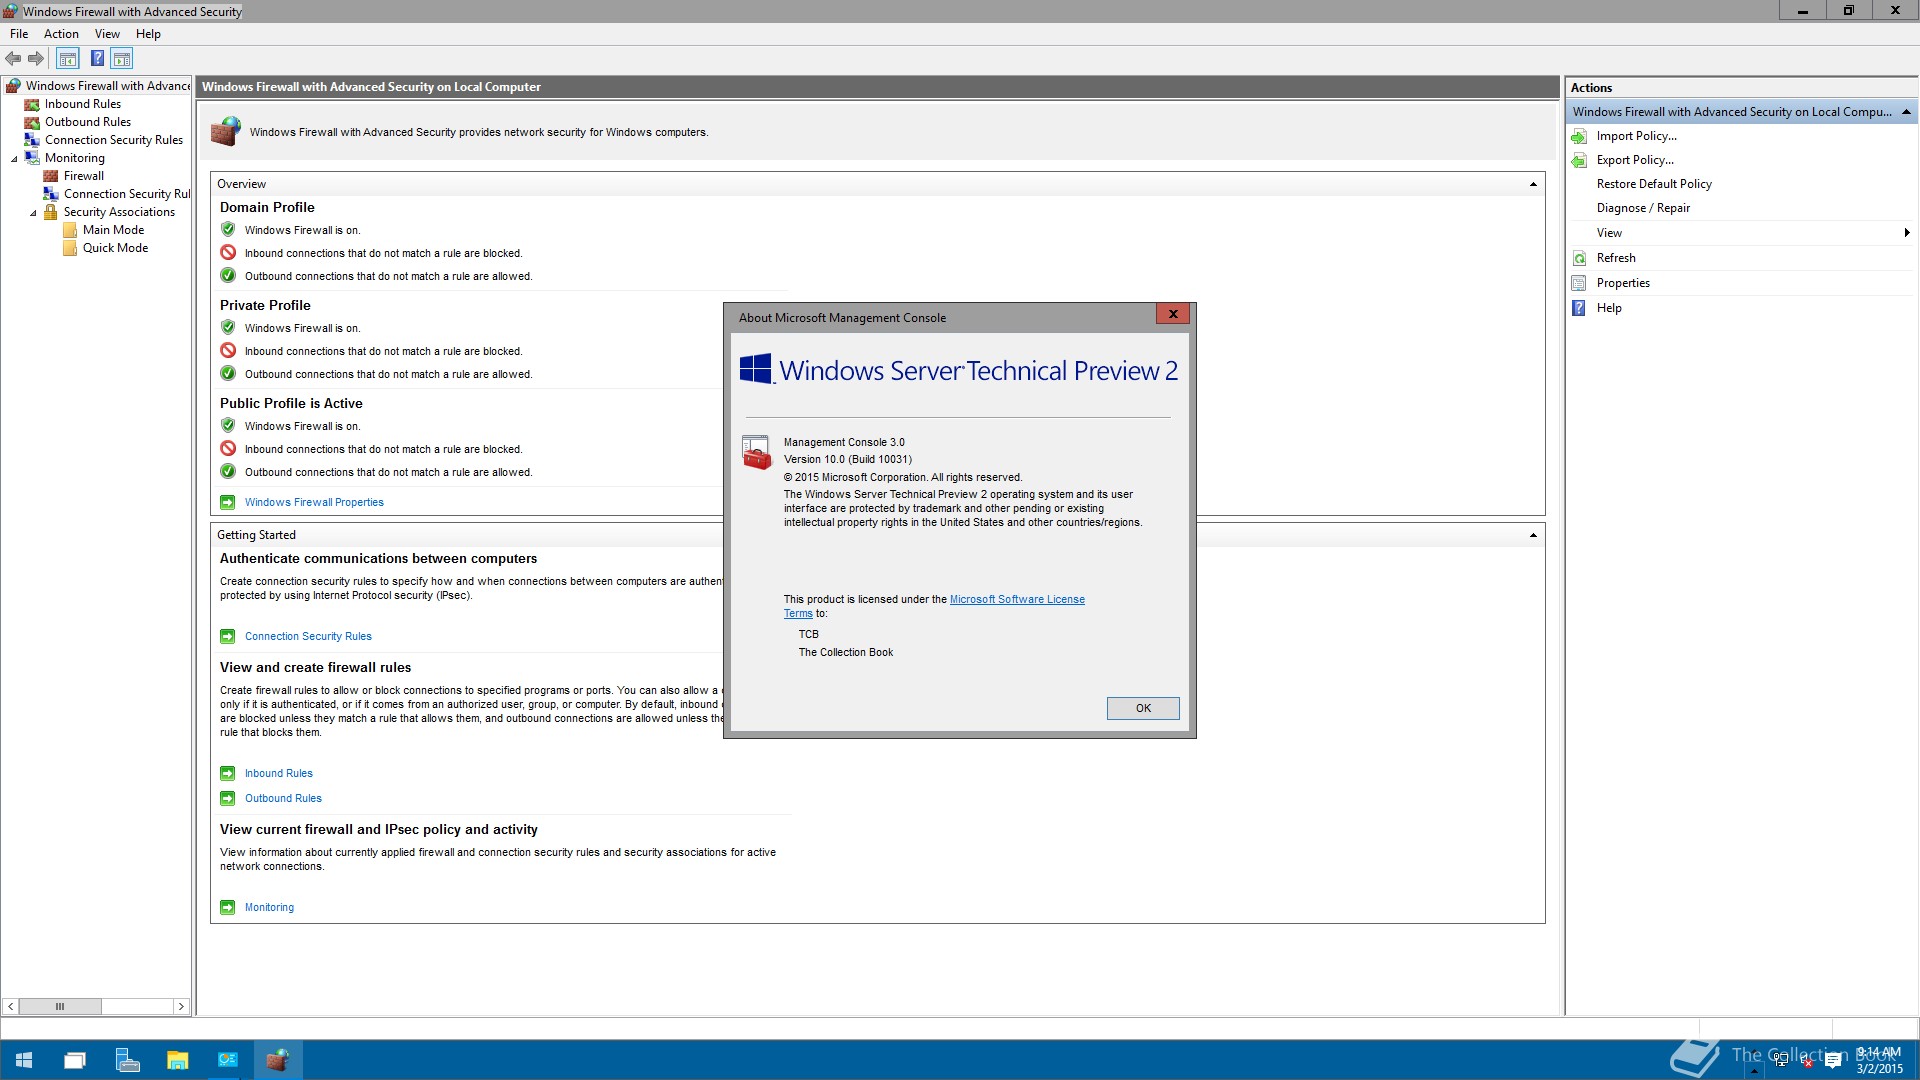
Task: Collapse the Actions group header arrow
Action: [x=1906, y=112]
